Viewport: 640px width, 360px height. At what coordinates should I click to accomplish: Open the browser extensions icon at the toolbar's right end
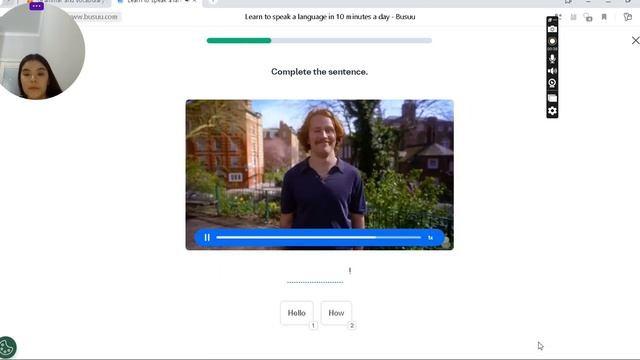point(628,17)
